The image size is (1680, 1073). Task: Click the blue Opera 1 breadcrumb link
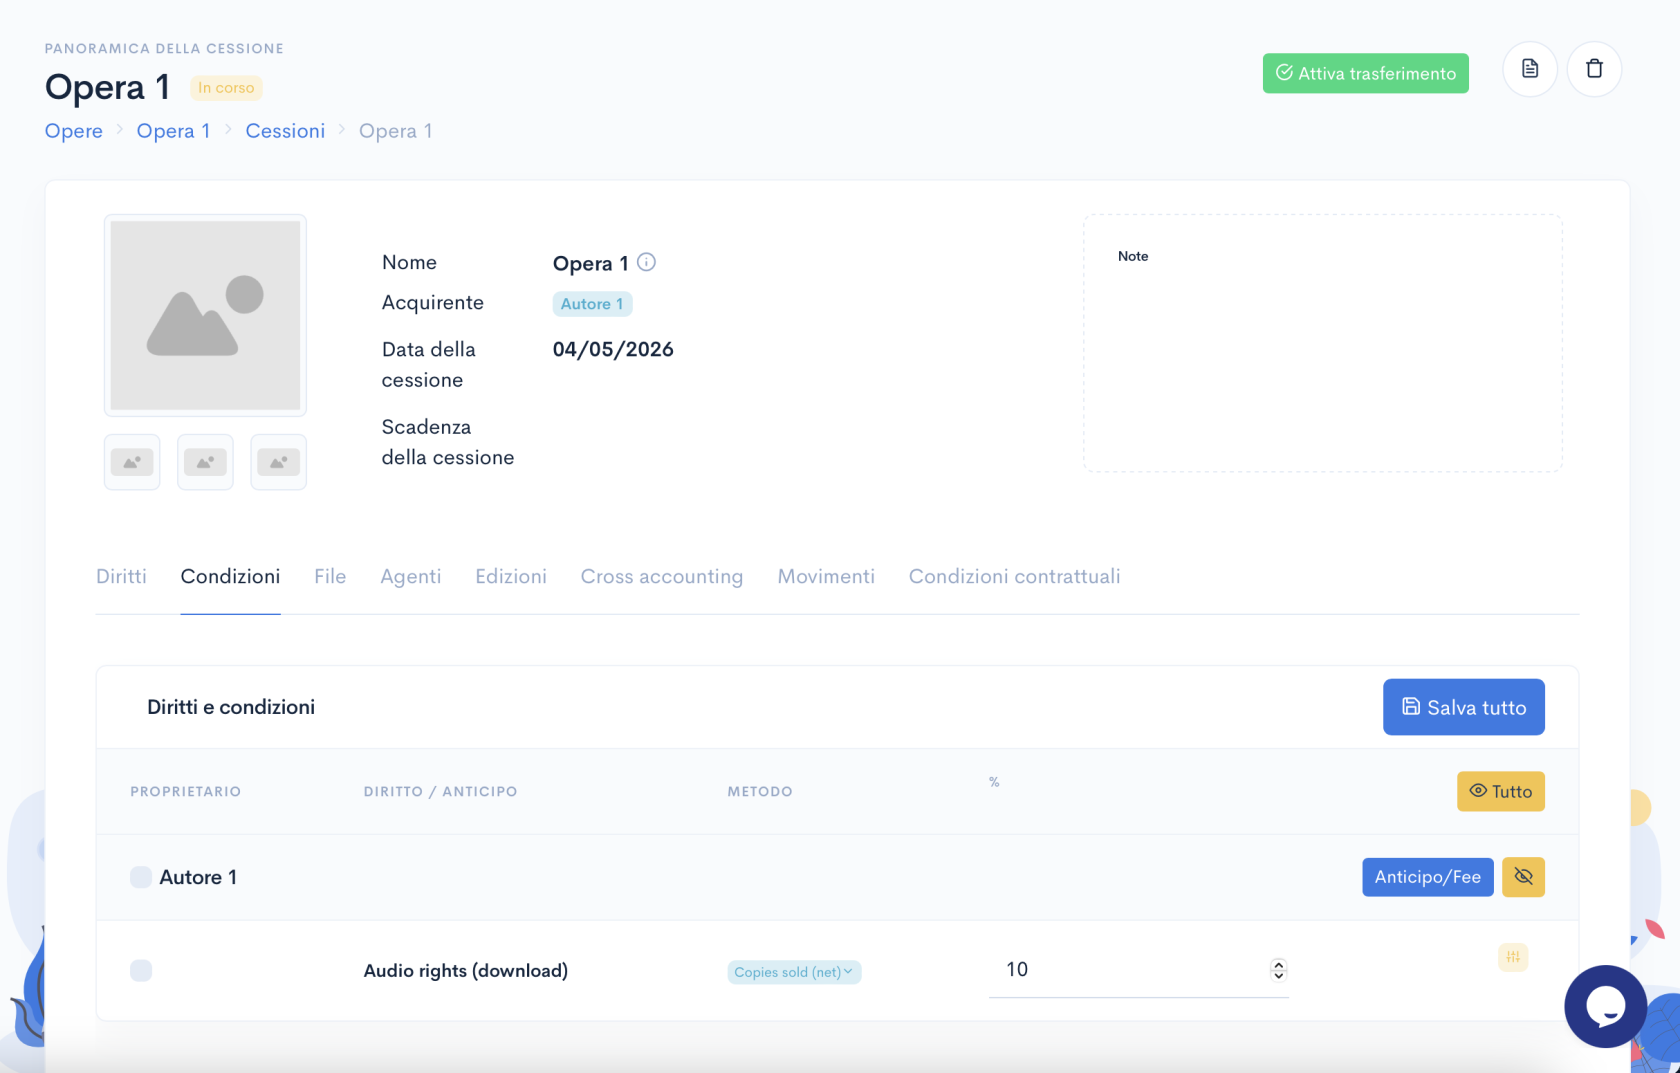[173, 131]
